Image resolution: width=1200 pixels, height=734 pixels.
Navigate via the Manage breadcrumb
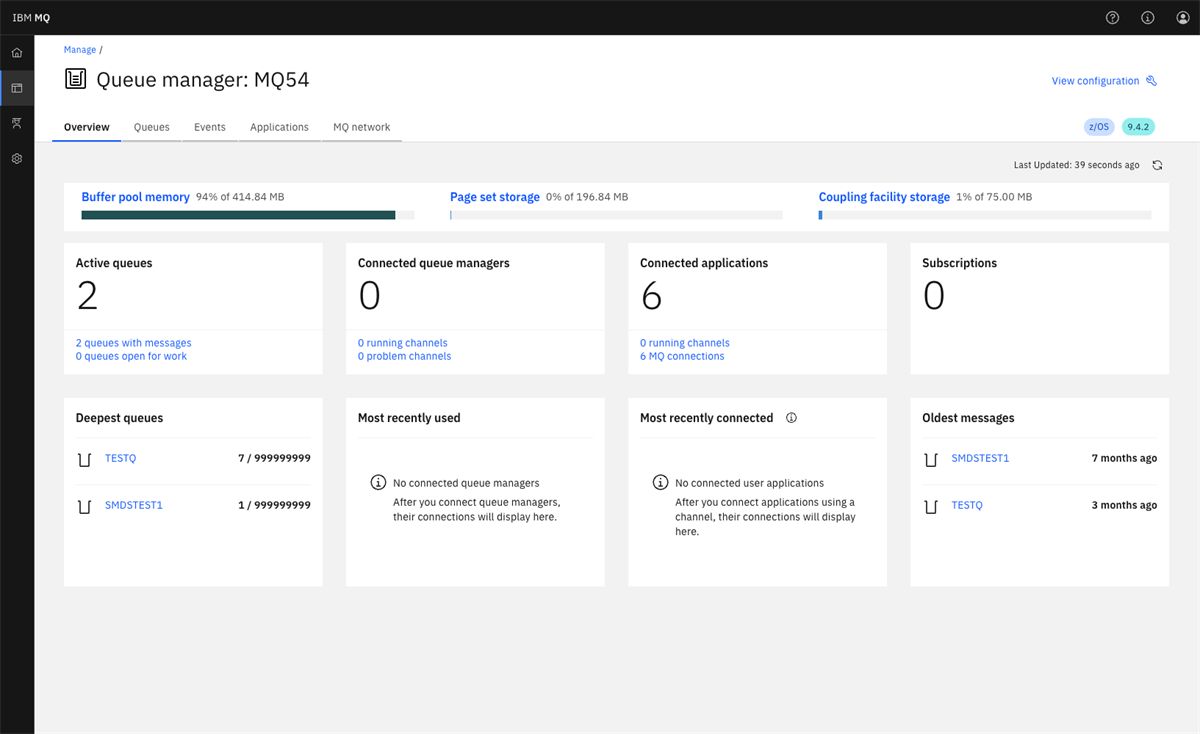tap(79, 48)
